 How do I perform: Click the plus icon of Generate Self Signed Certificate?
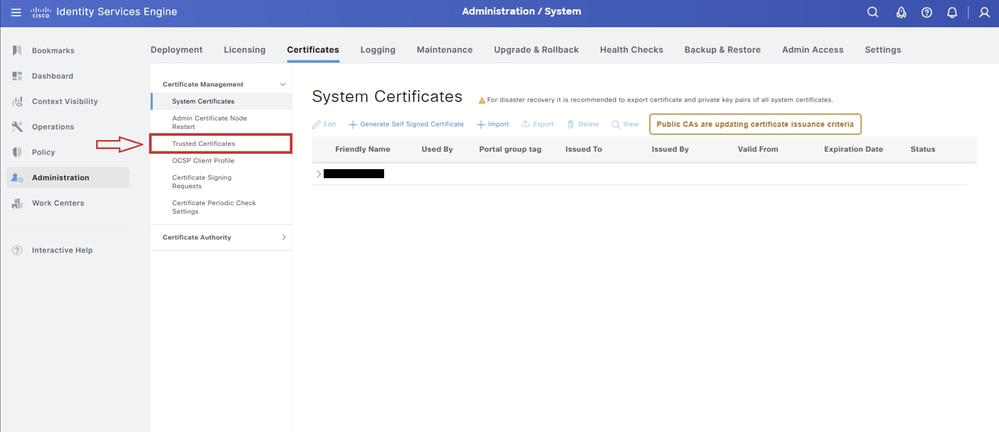pyautogui.click(x=352, y=124)
